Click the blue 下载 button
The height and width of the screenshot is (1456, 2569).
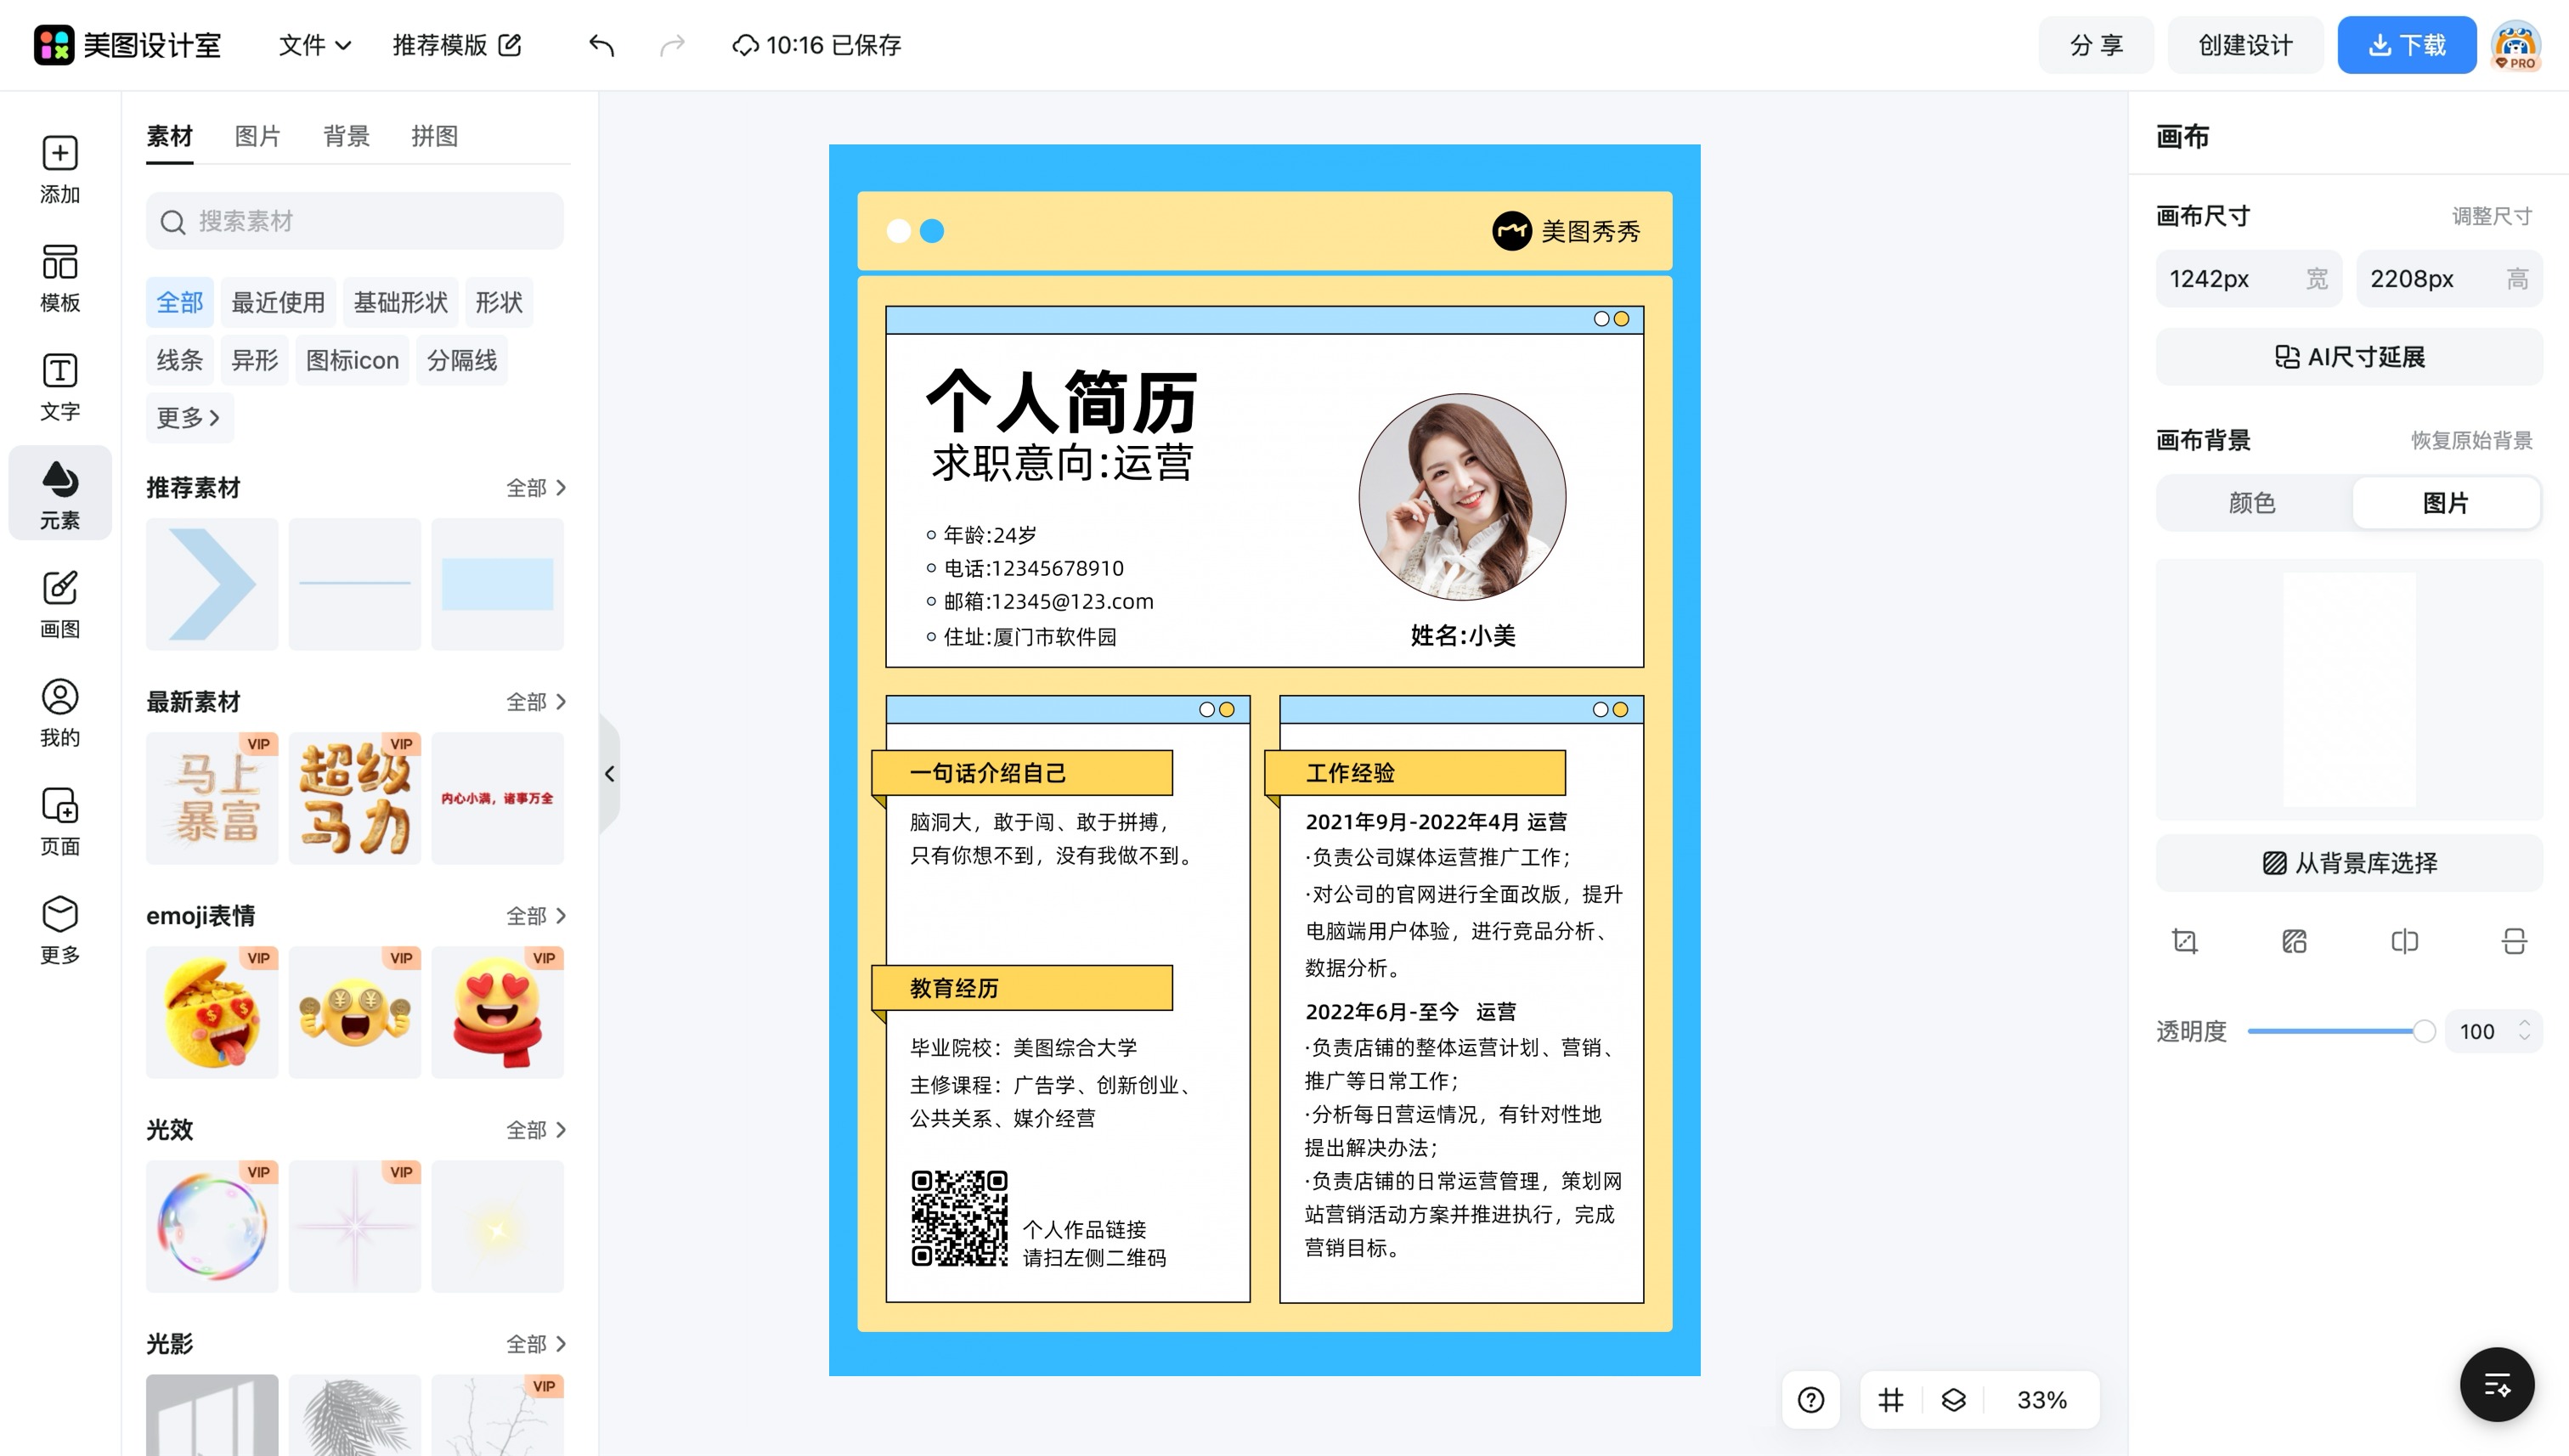click(x=2406, y=45)
